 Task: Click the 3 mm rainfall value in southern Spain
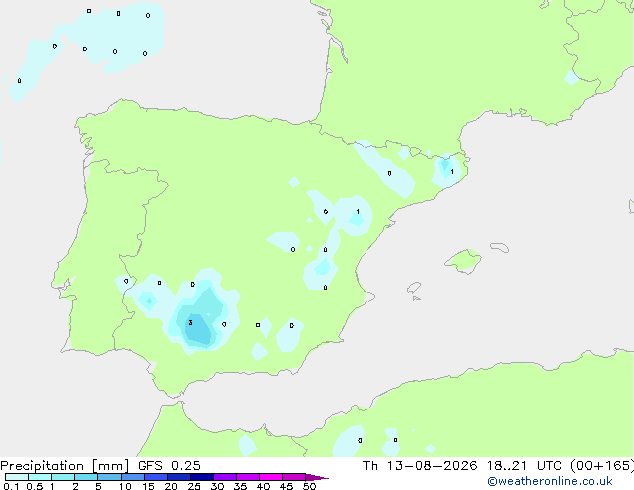190,323
